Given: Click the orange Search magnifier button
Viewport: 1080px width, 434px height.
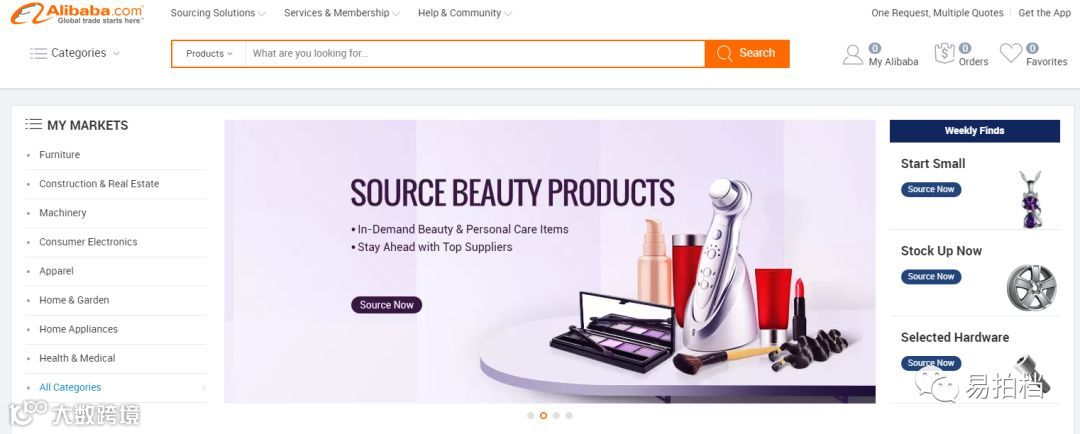Looking at the screenshot, I should [747, 54].
